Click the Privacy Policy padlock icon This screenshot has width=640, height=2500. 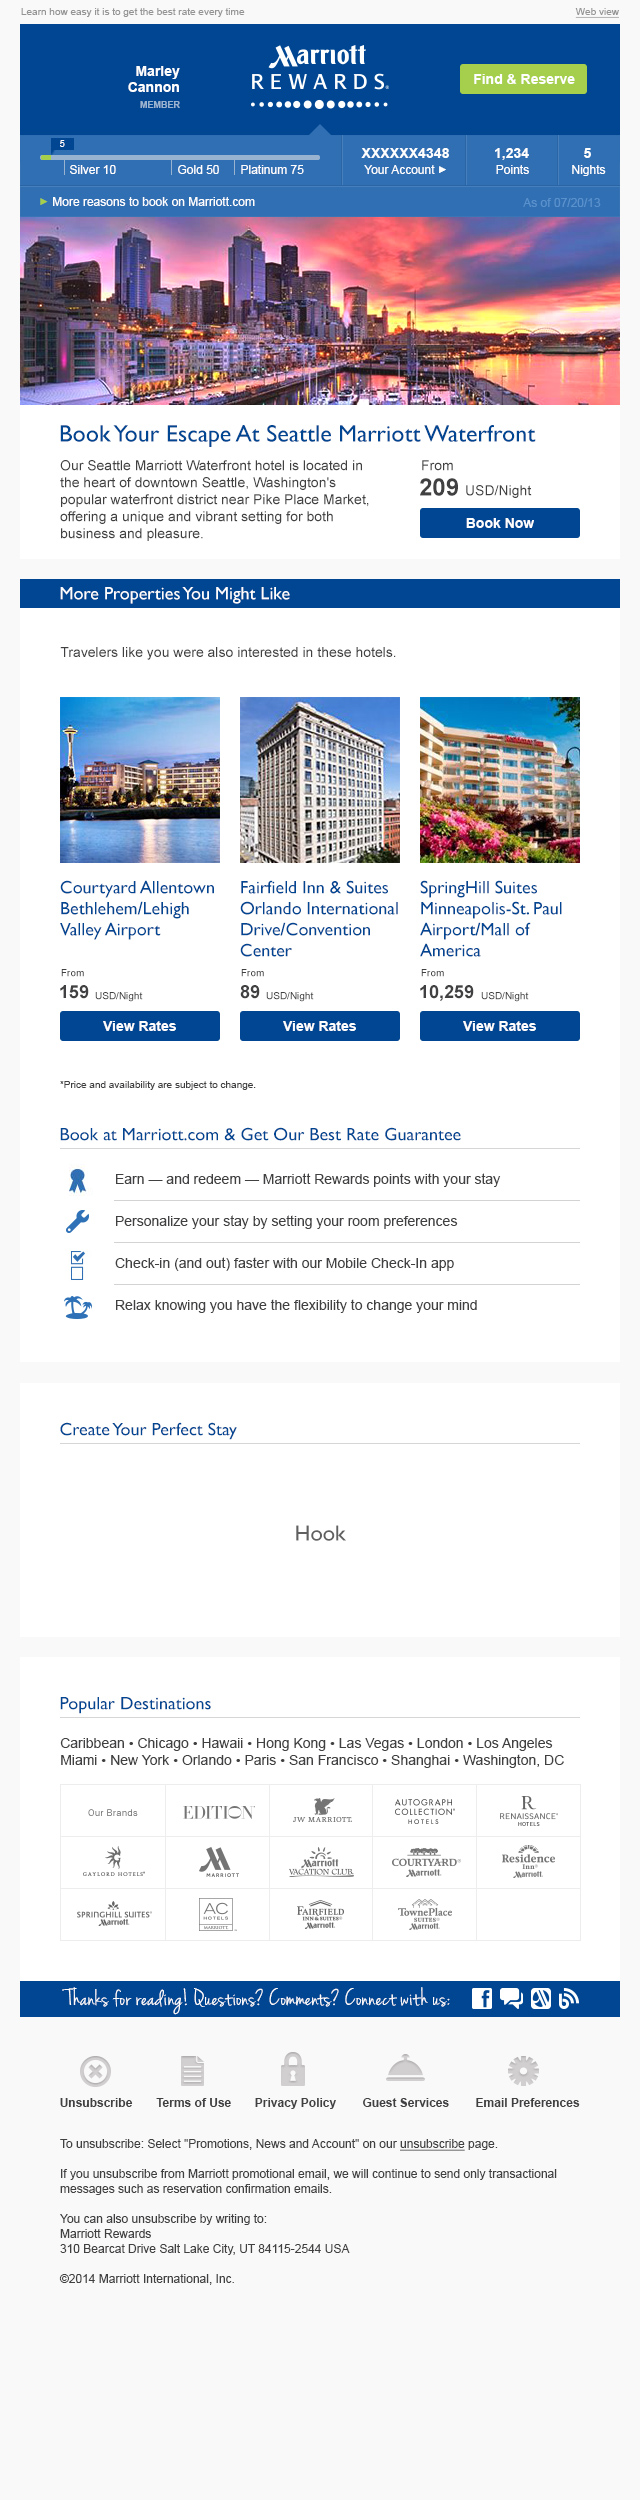pyautogui.click(x=293, y=2069)
